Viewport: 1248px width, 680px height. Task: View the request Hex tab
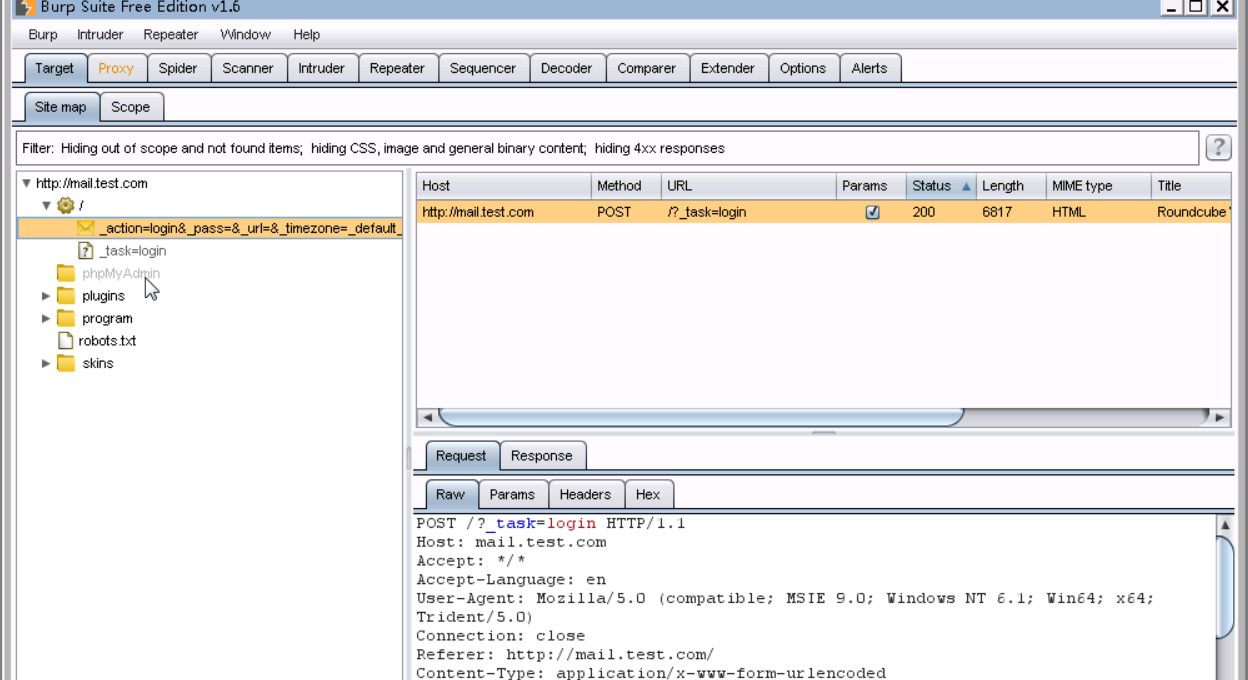(648, 494)
